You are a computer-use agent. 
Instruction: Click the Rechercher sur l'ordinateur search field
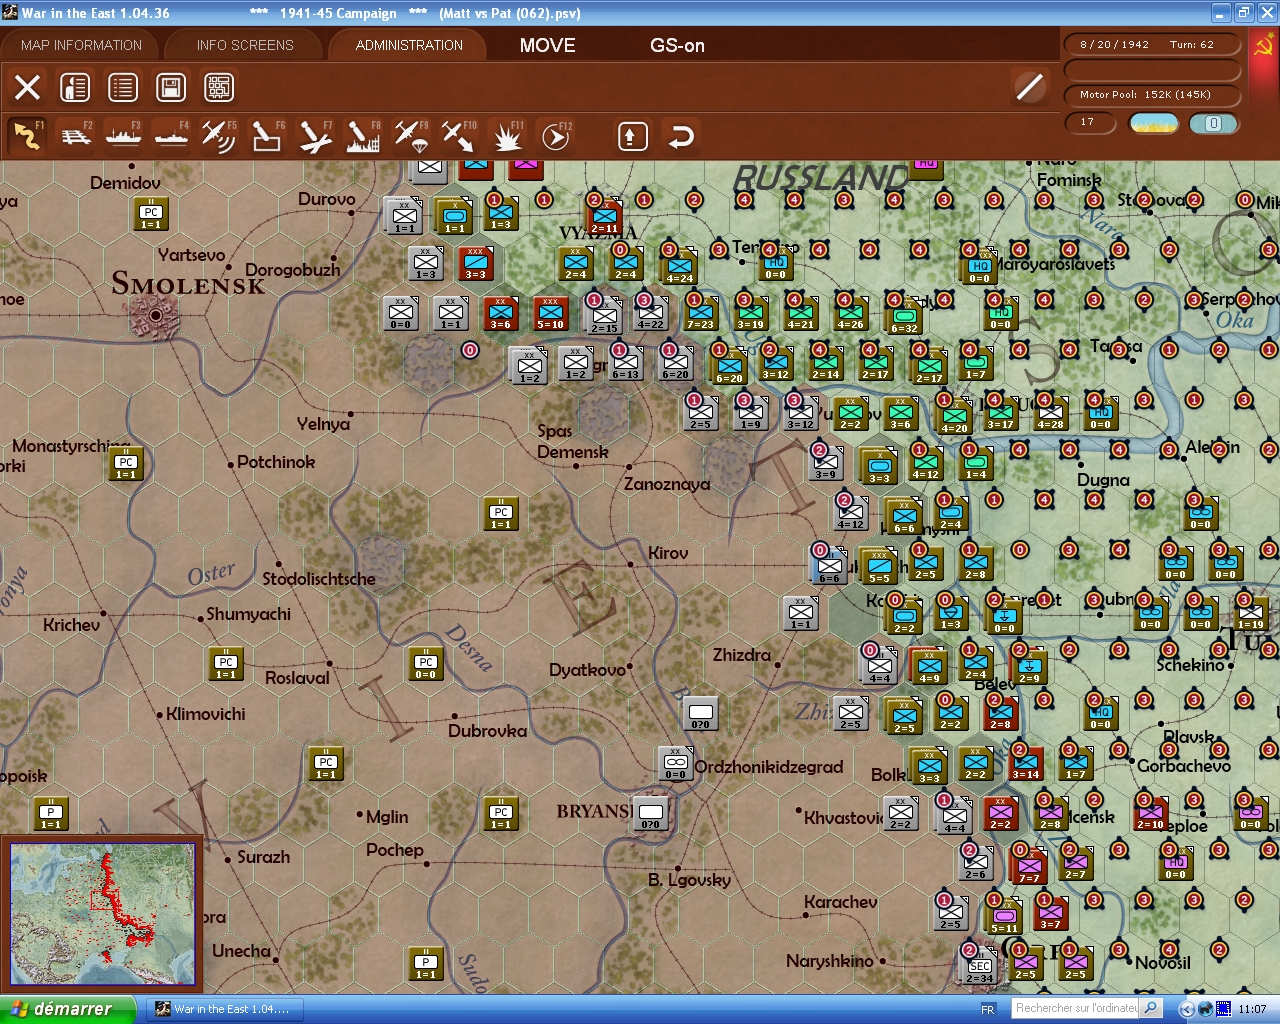(x=1075, y=1008)
